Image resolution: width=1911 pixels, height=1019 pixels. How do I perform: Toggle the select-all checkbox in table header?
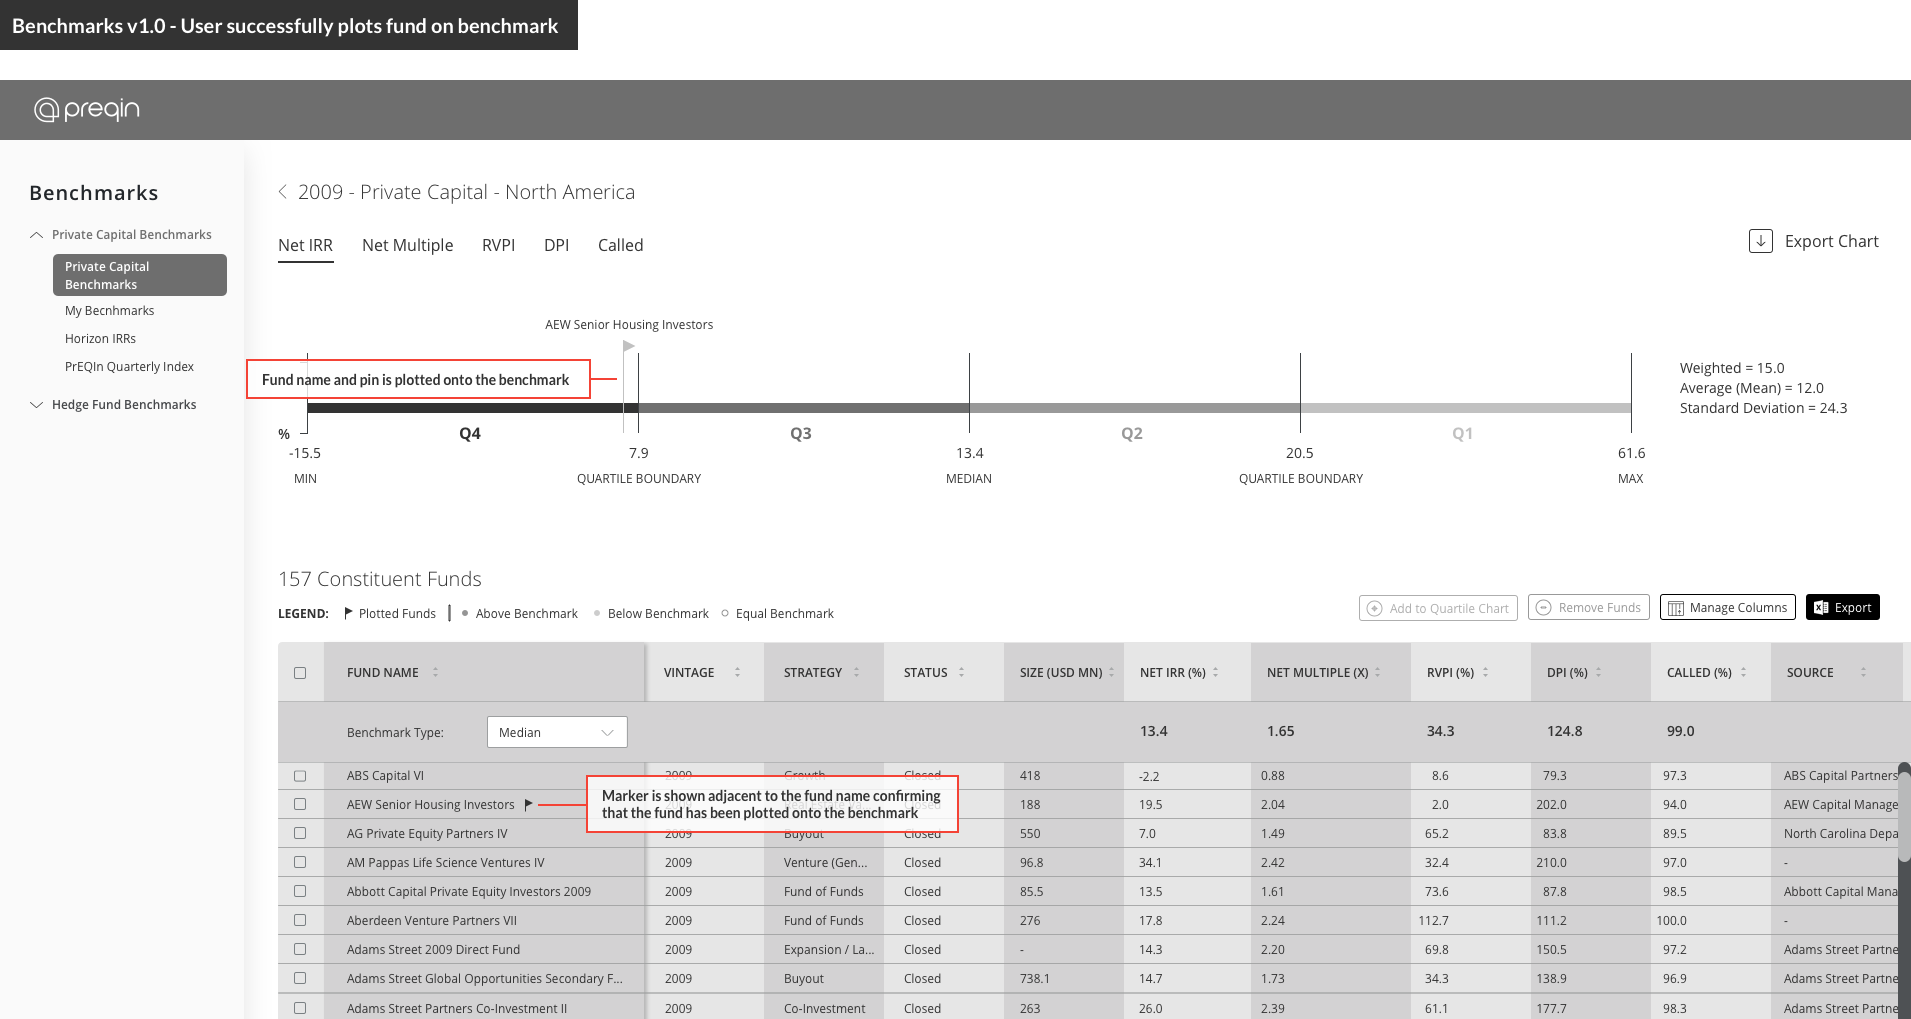click(300, 673)
